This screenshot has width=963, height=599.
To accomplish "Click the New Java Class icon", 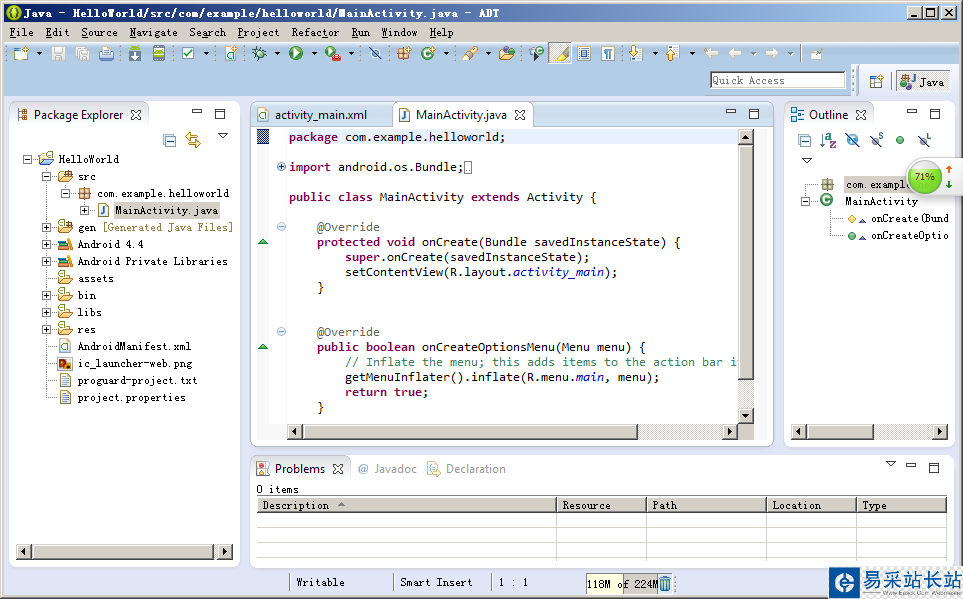I will pos(428,54).
